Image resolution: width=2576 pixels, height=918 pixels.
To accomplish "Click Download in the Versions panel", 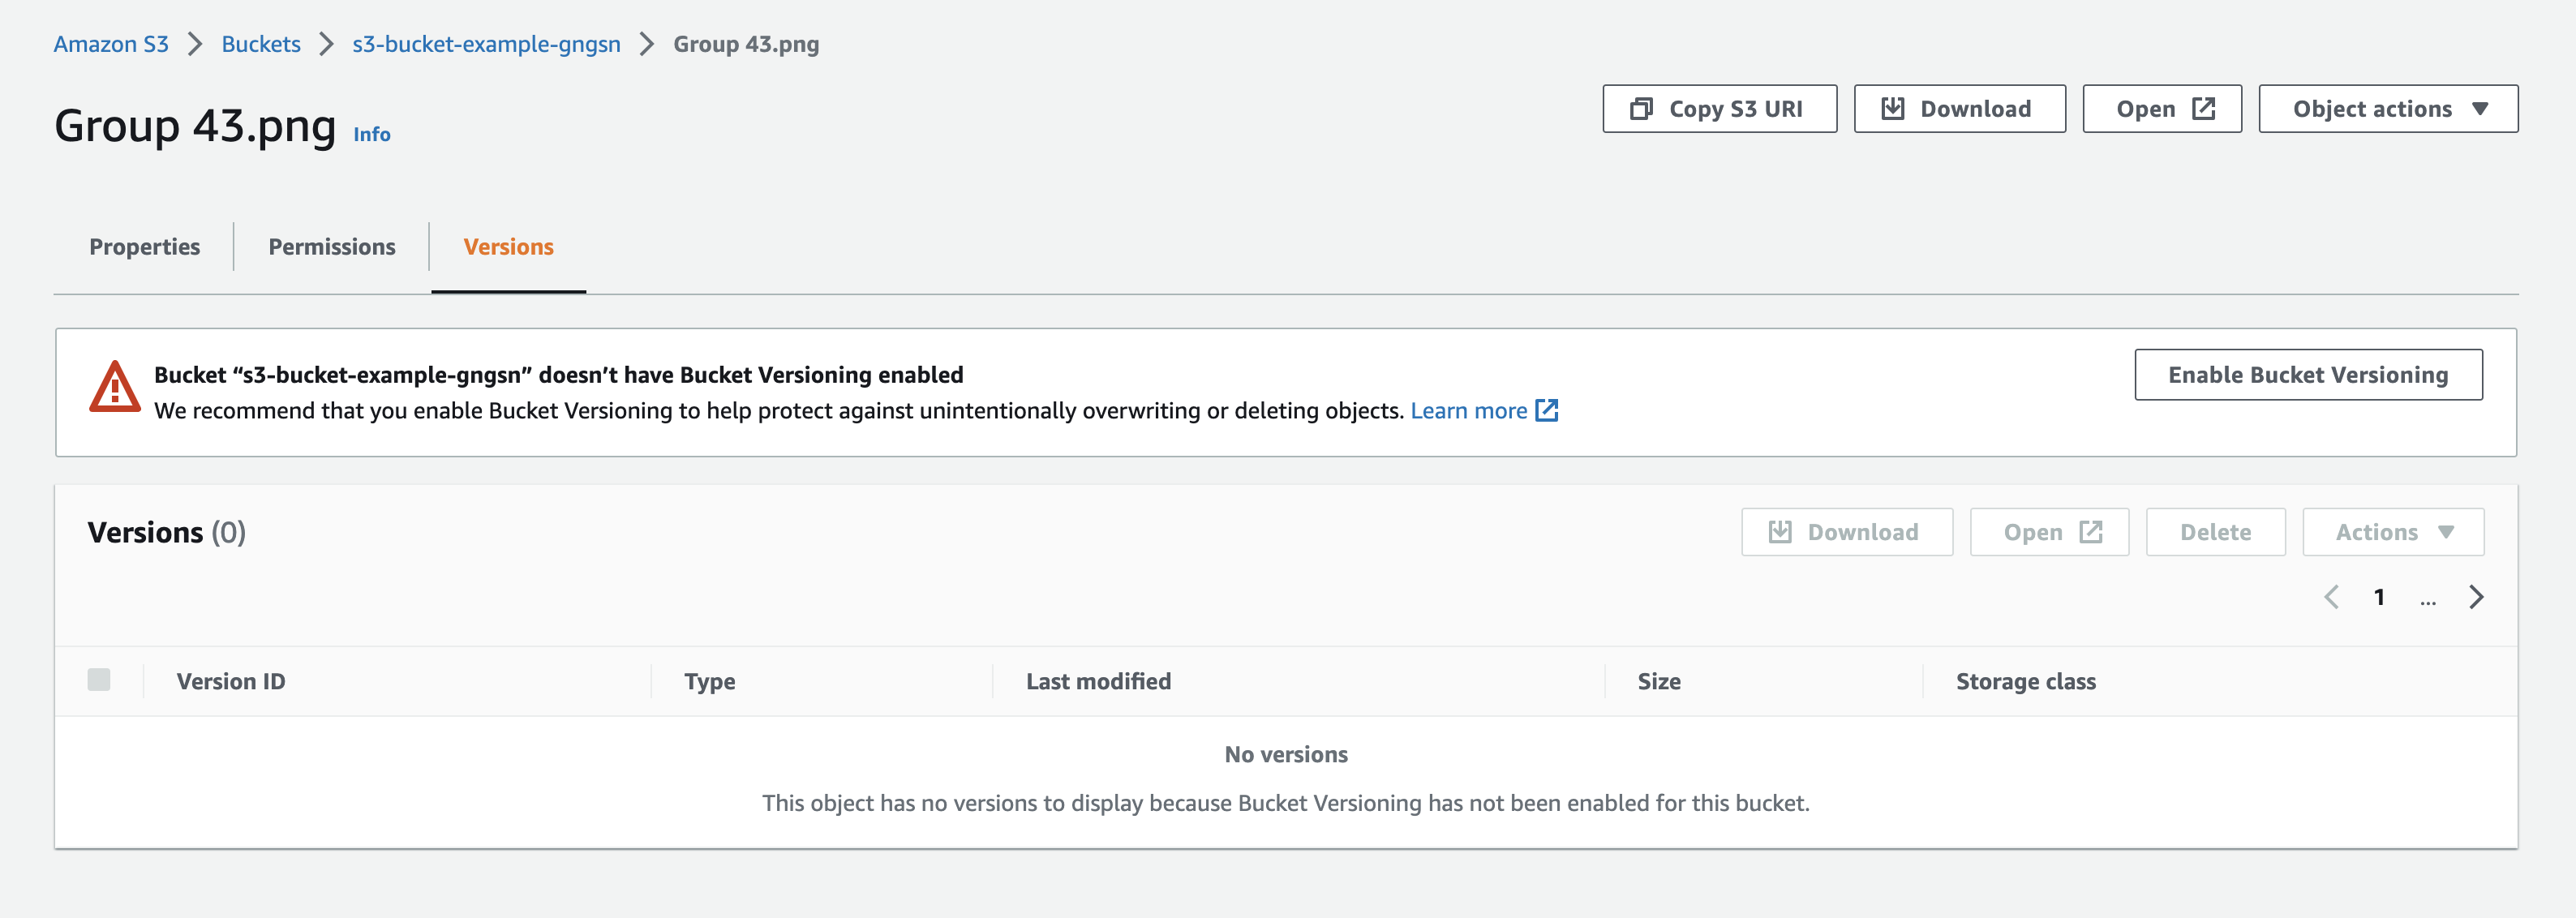I will (1846, 532).
